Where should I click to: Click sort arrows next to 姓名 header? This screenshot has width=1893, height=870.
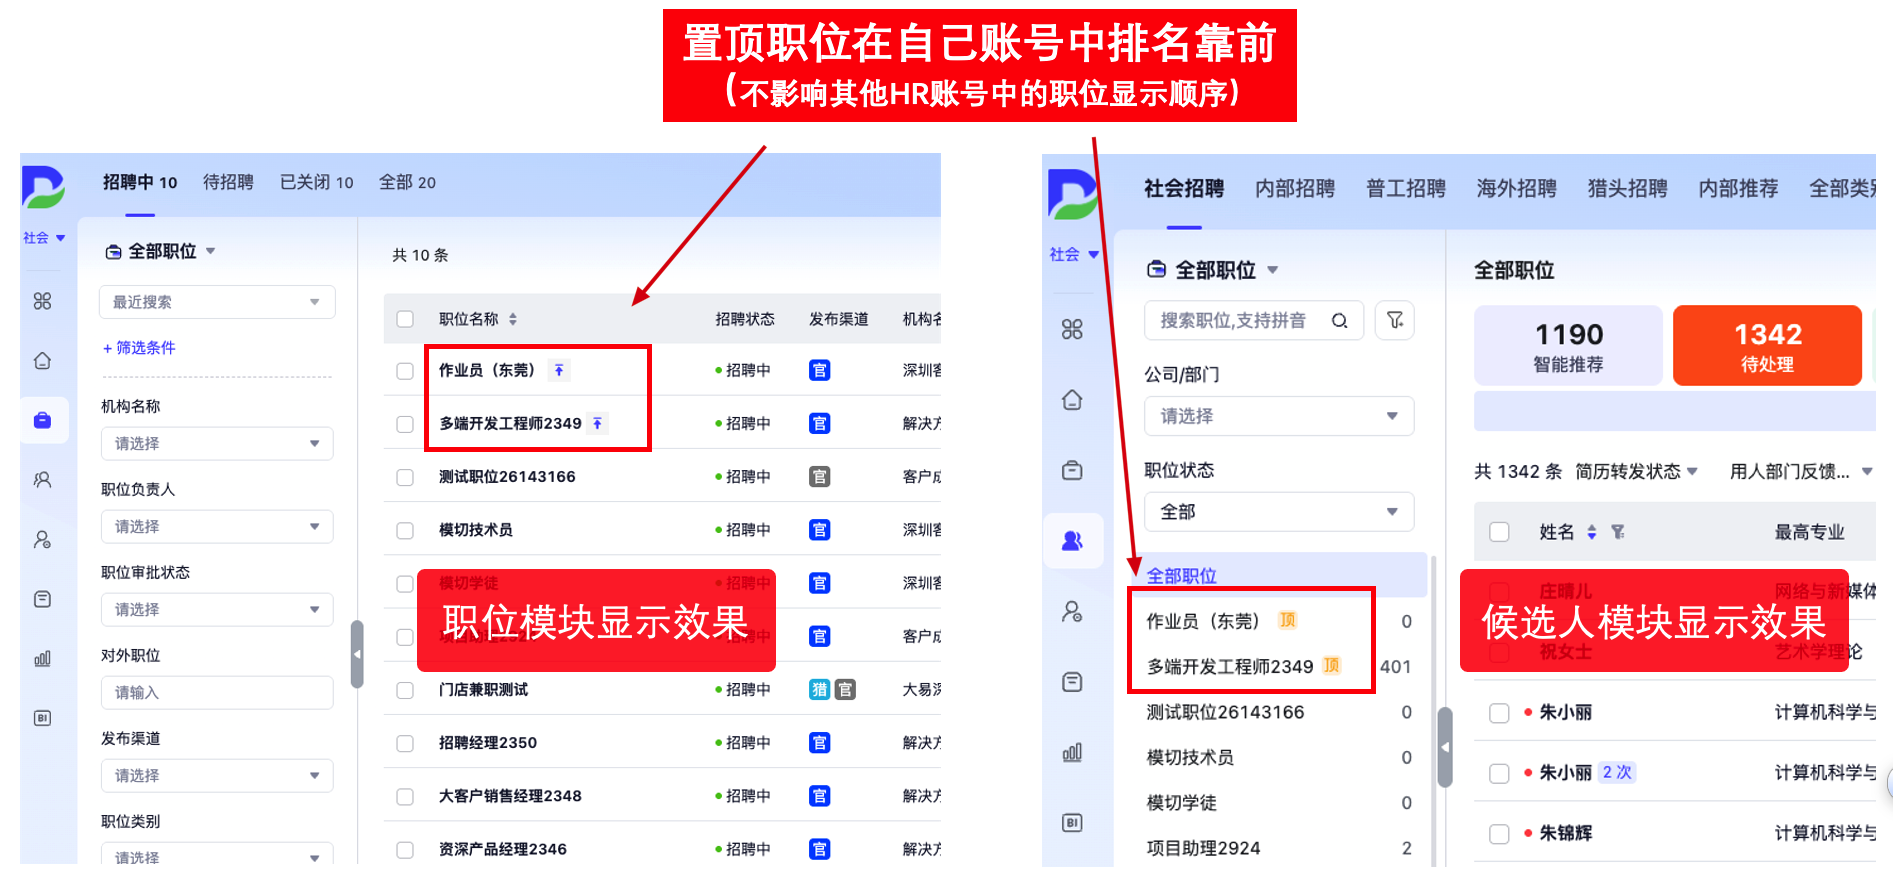[x=1592, y=532]
